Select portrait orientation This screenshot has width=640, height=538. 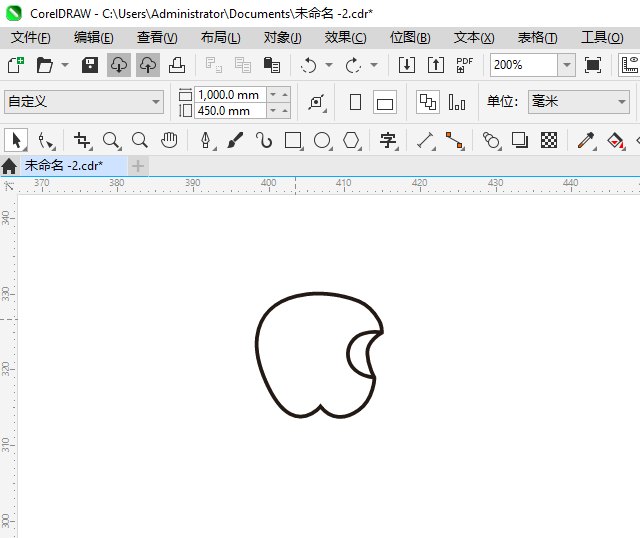[356, 102]
